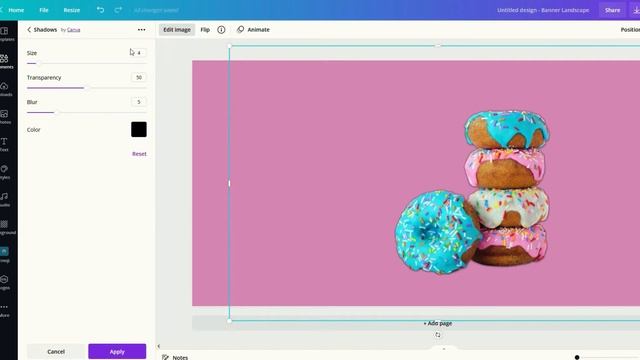Image resolution: width=640 pixels, height=360 pixels.
Task: Click the Undo arrow
Action: 100,10
